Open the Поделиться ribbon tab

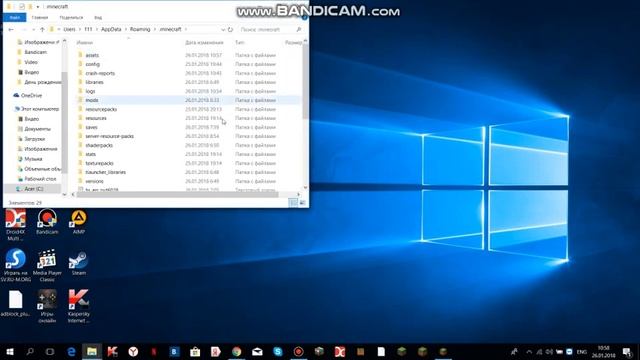pyautogui.click(x=71, y=18)
